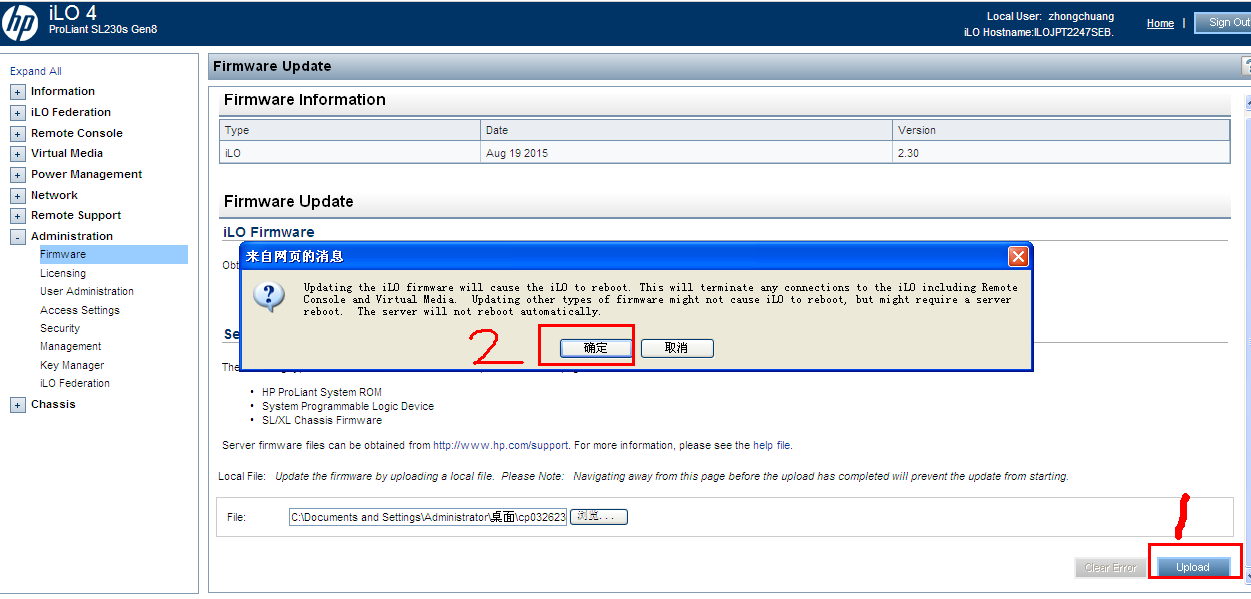Click the iLO 4 product title
Screen dimensions: 1251x599
click(x=73, y=12)
